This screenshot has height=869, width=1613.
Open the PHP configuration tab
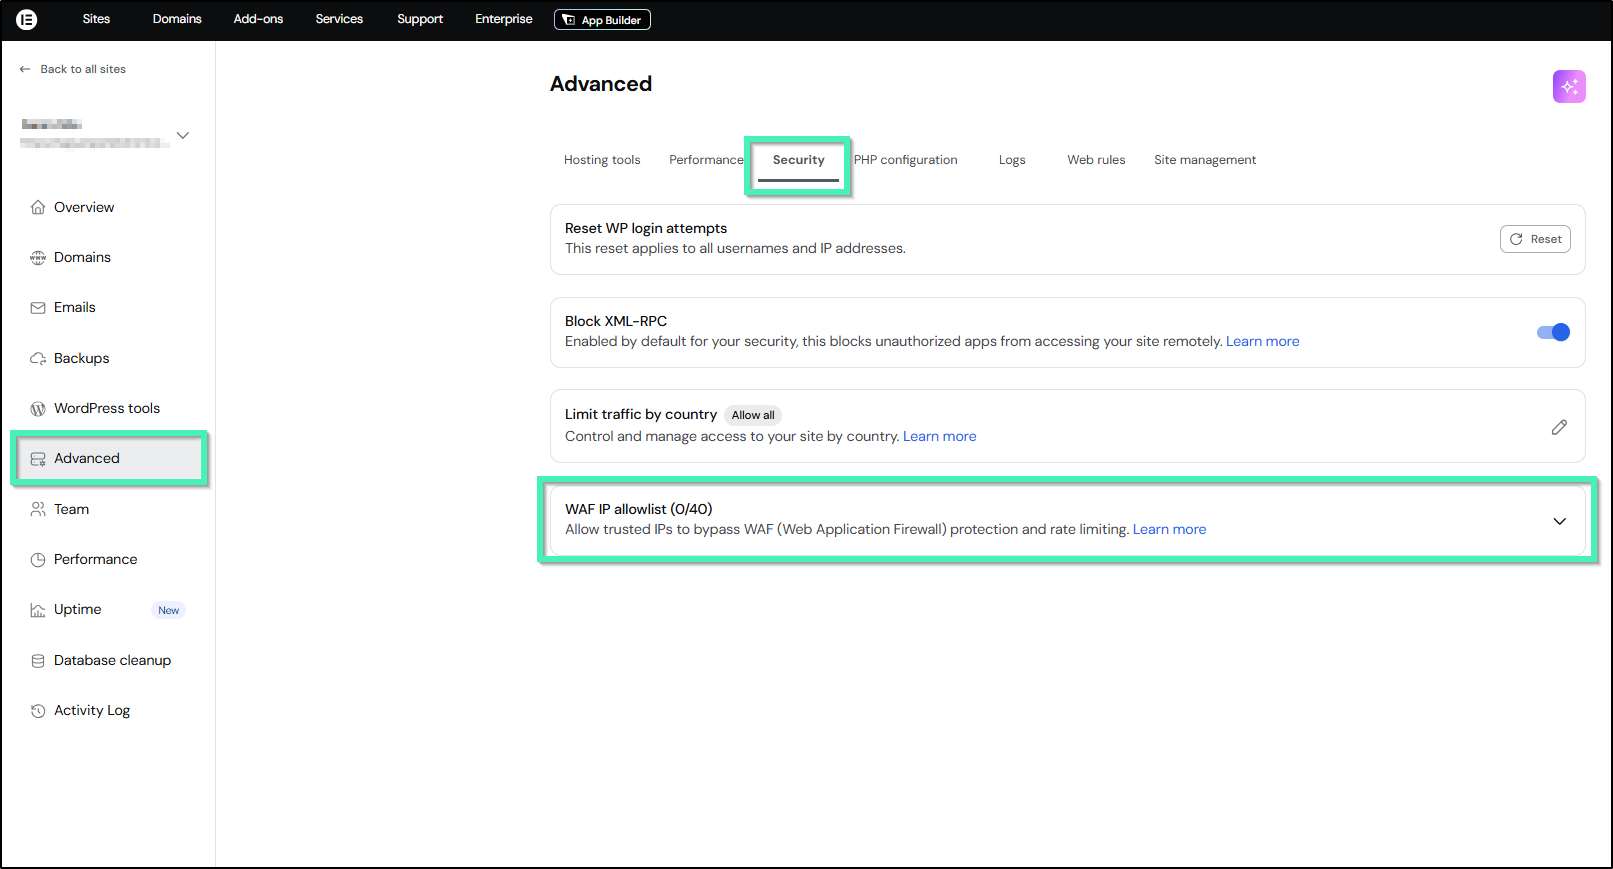pos(905,160)
